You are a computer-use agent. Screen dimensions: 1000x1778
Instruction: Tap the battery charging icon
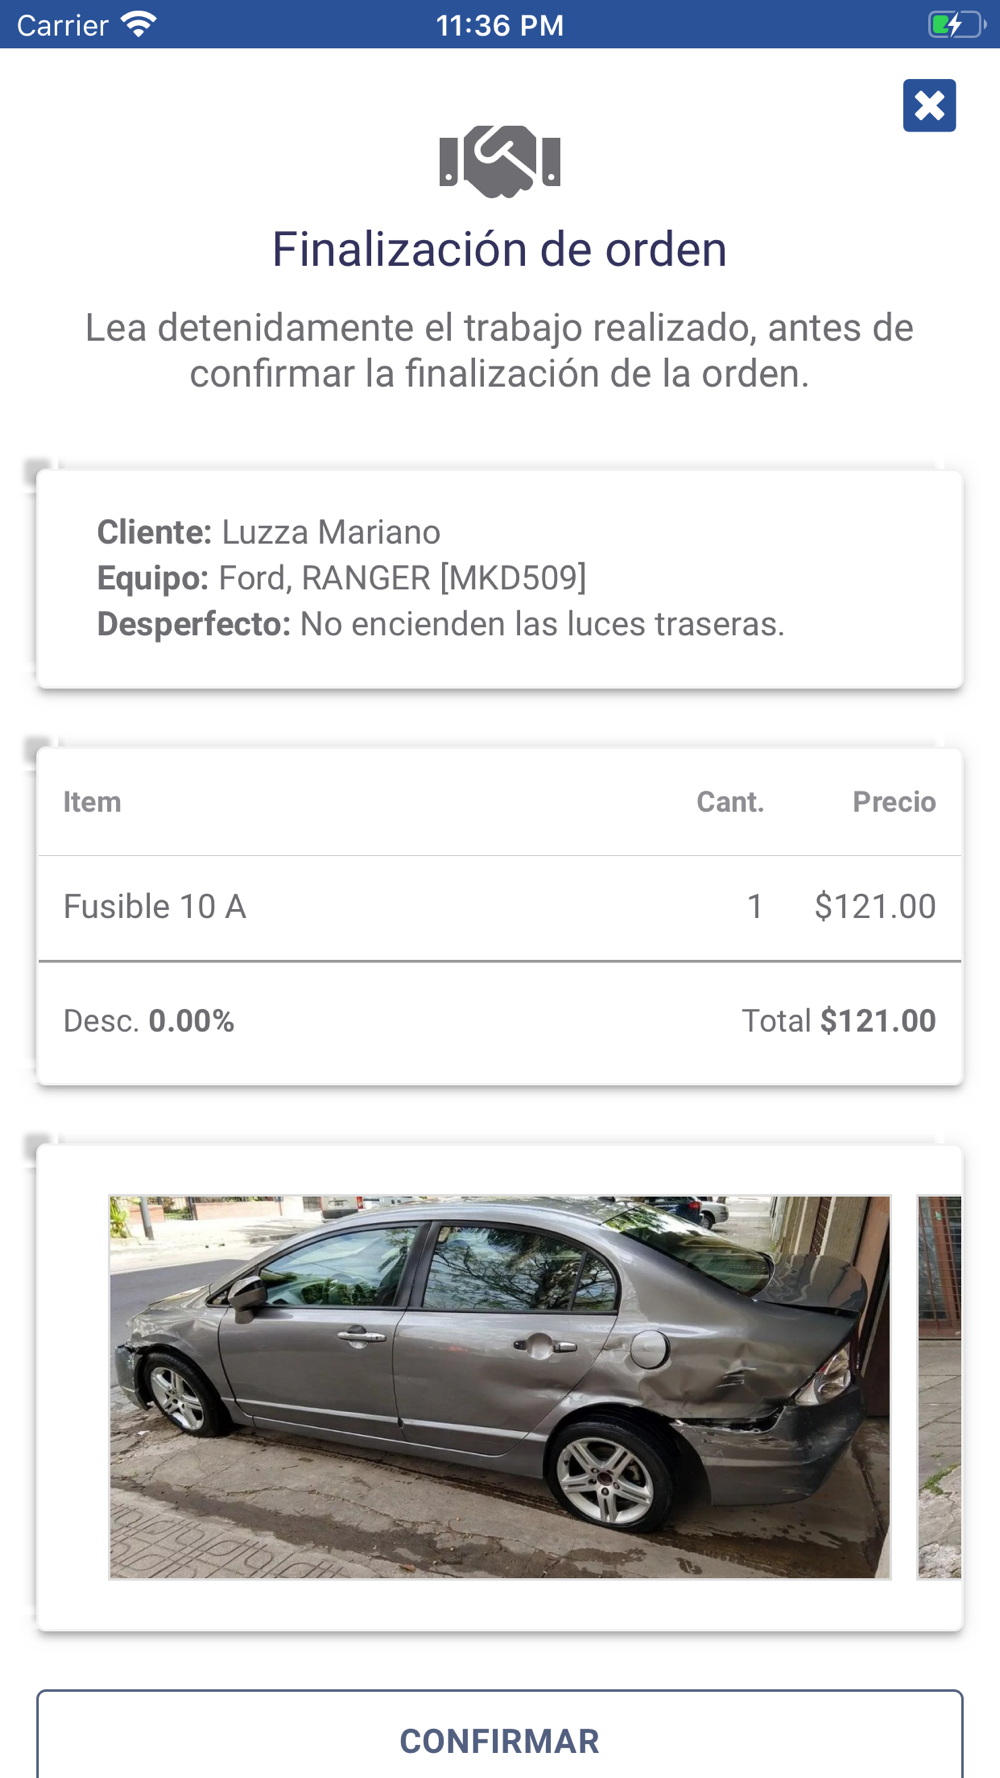(x=956, y=24)
